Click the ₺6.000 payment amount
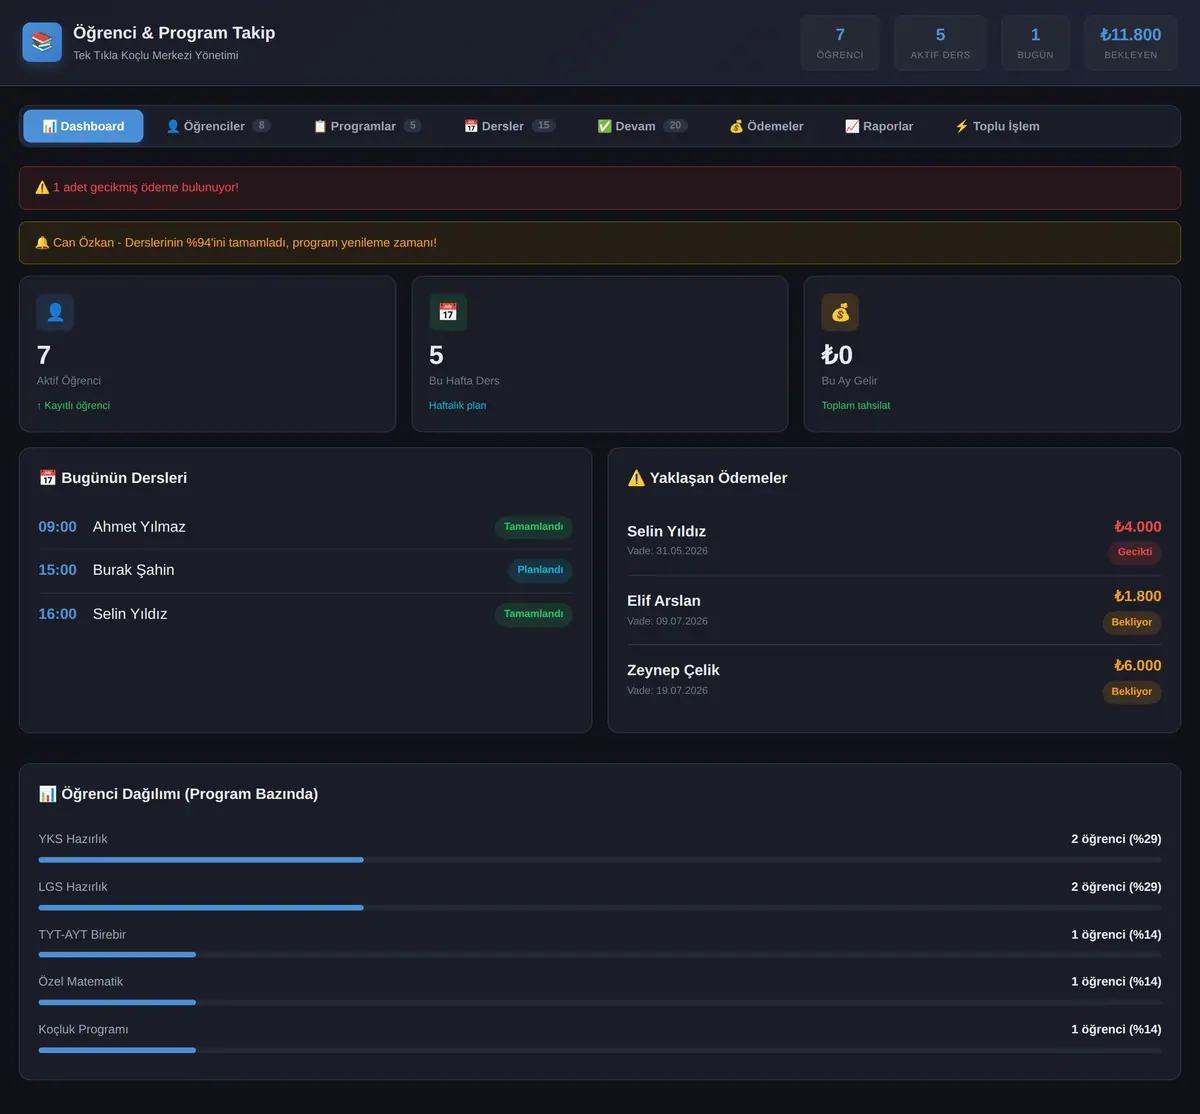This screenshot has height=1114, width=1200. click(x=1138, y=666)
